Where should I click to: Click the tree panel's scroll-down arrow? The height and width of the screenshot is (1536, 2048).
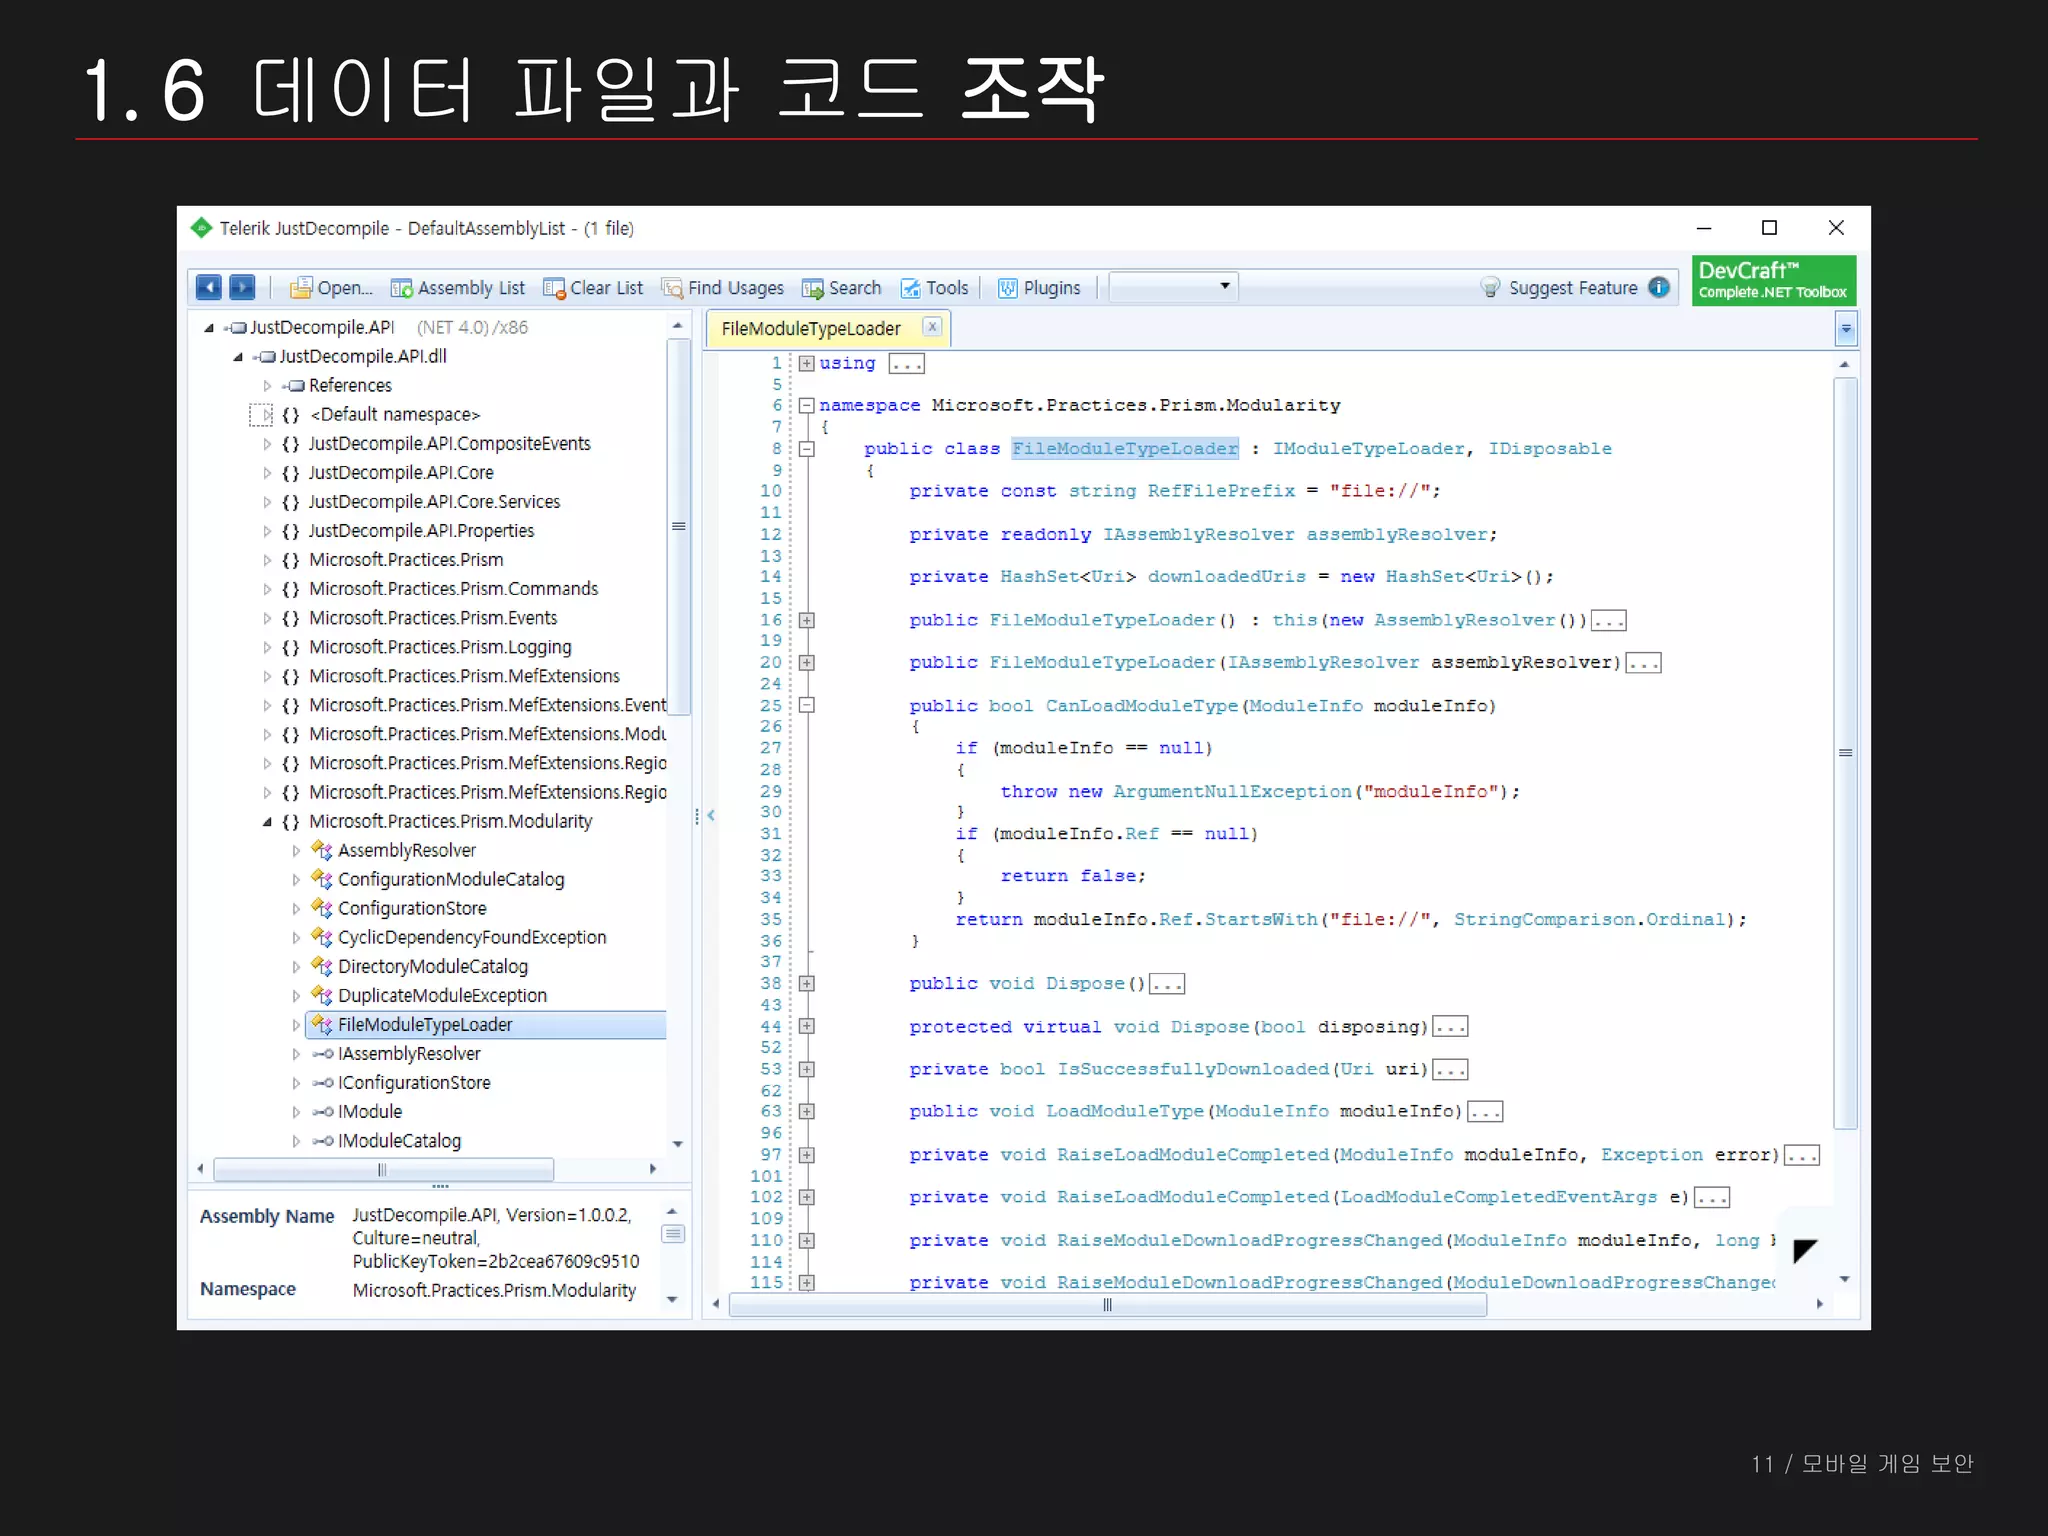pos(678,1144)
